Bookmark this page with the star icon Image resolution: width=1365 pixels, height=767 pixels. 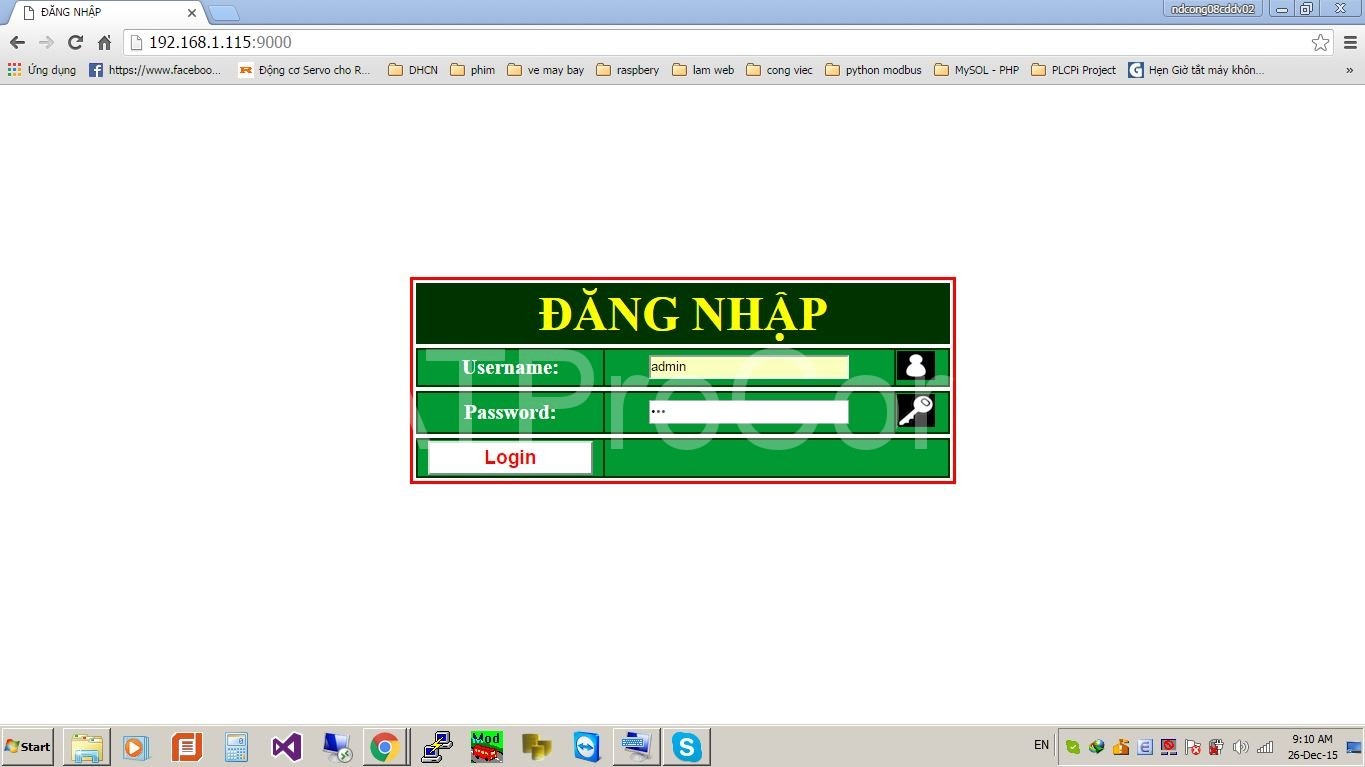(x=1320, y=42)
